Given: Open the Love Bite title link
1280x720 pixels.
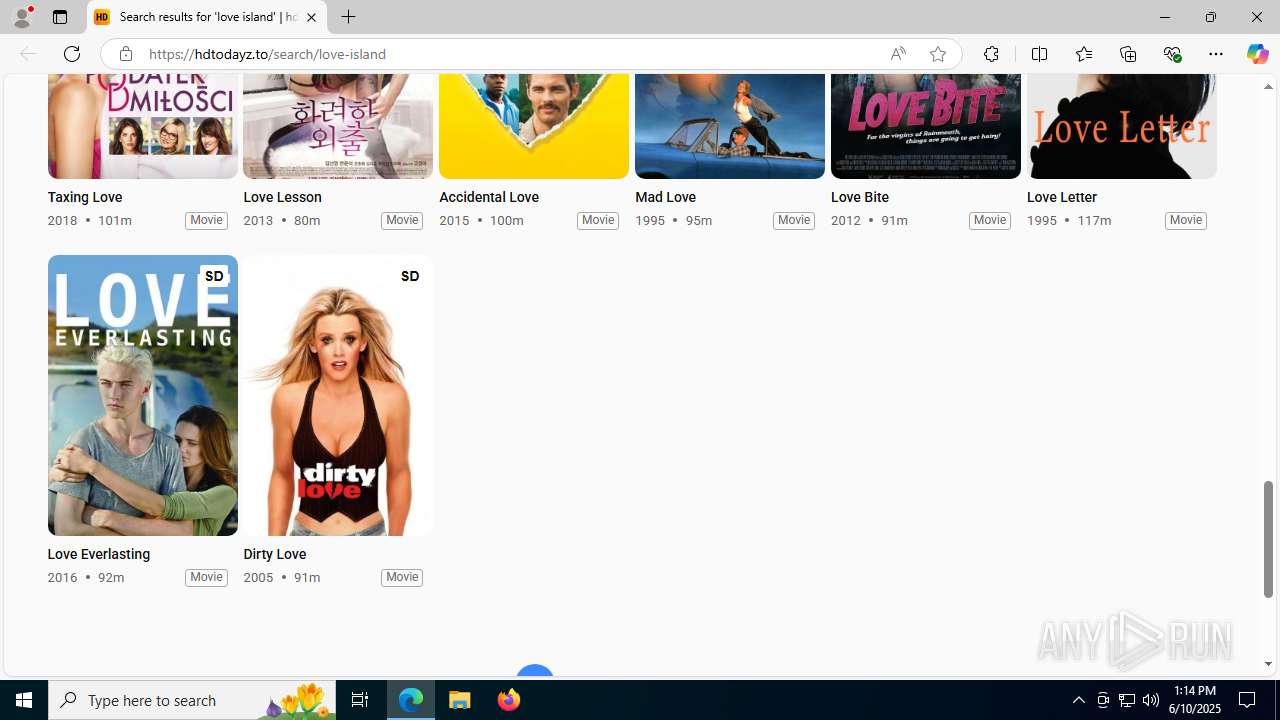Looking at the screenshot, I should [860, 198].
